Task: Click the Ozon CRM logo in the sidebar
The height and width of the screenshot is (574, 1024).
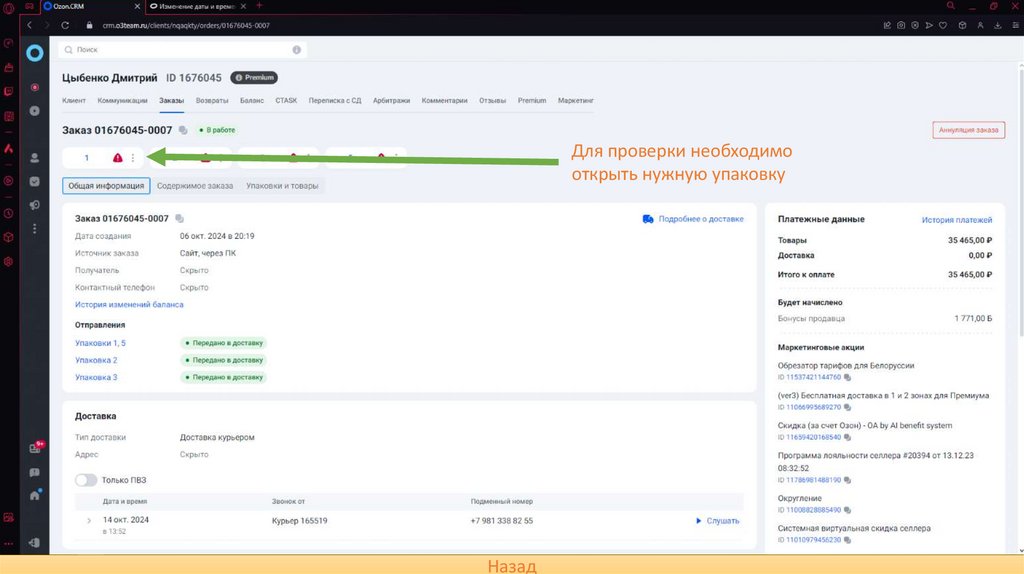Action: tap(35, 53)
